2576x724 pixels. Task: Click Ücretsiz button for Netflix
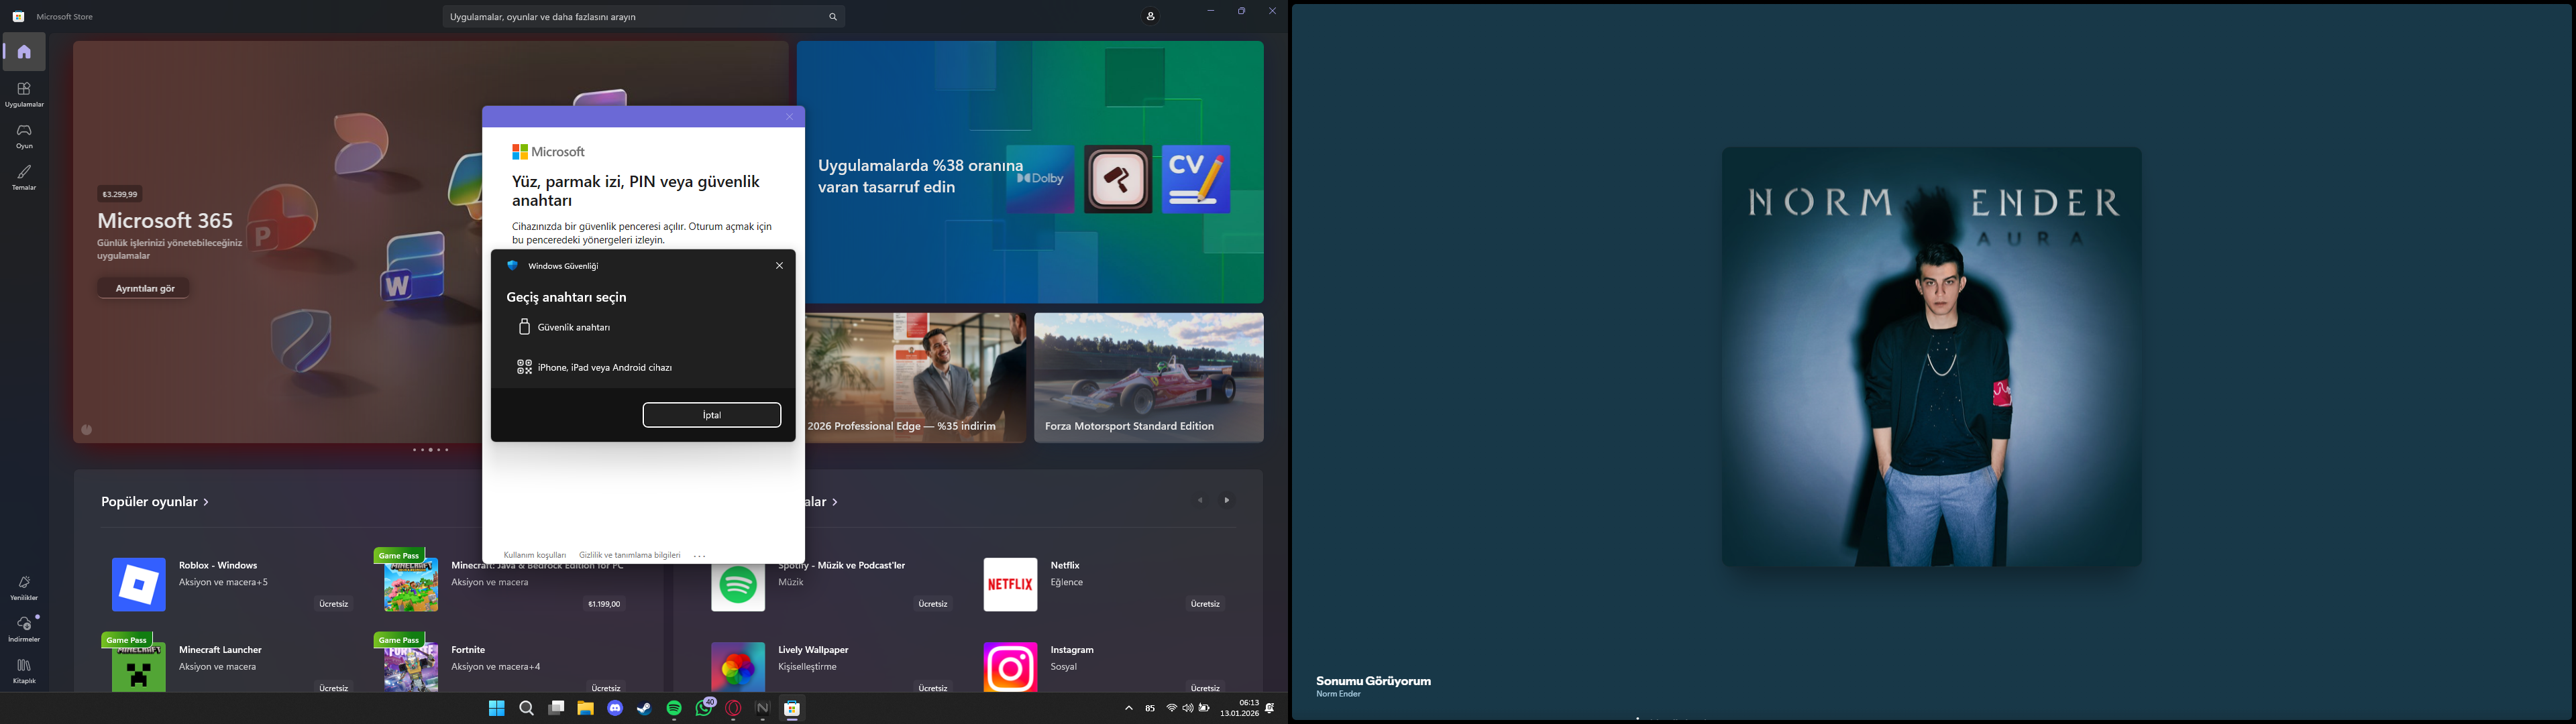point(1205,604)
